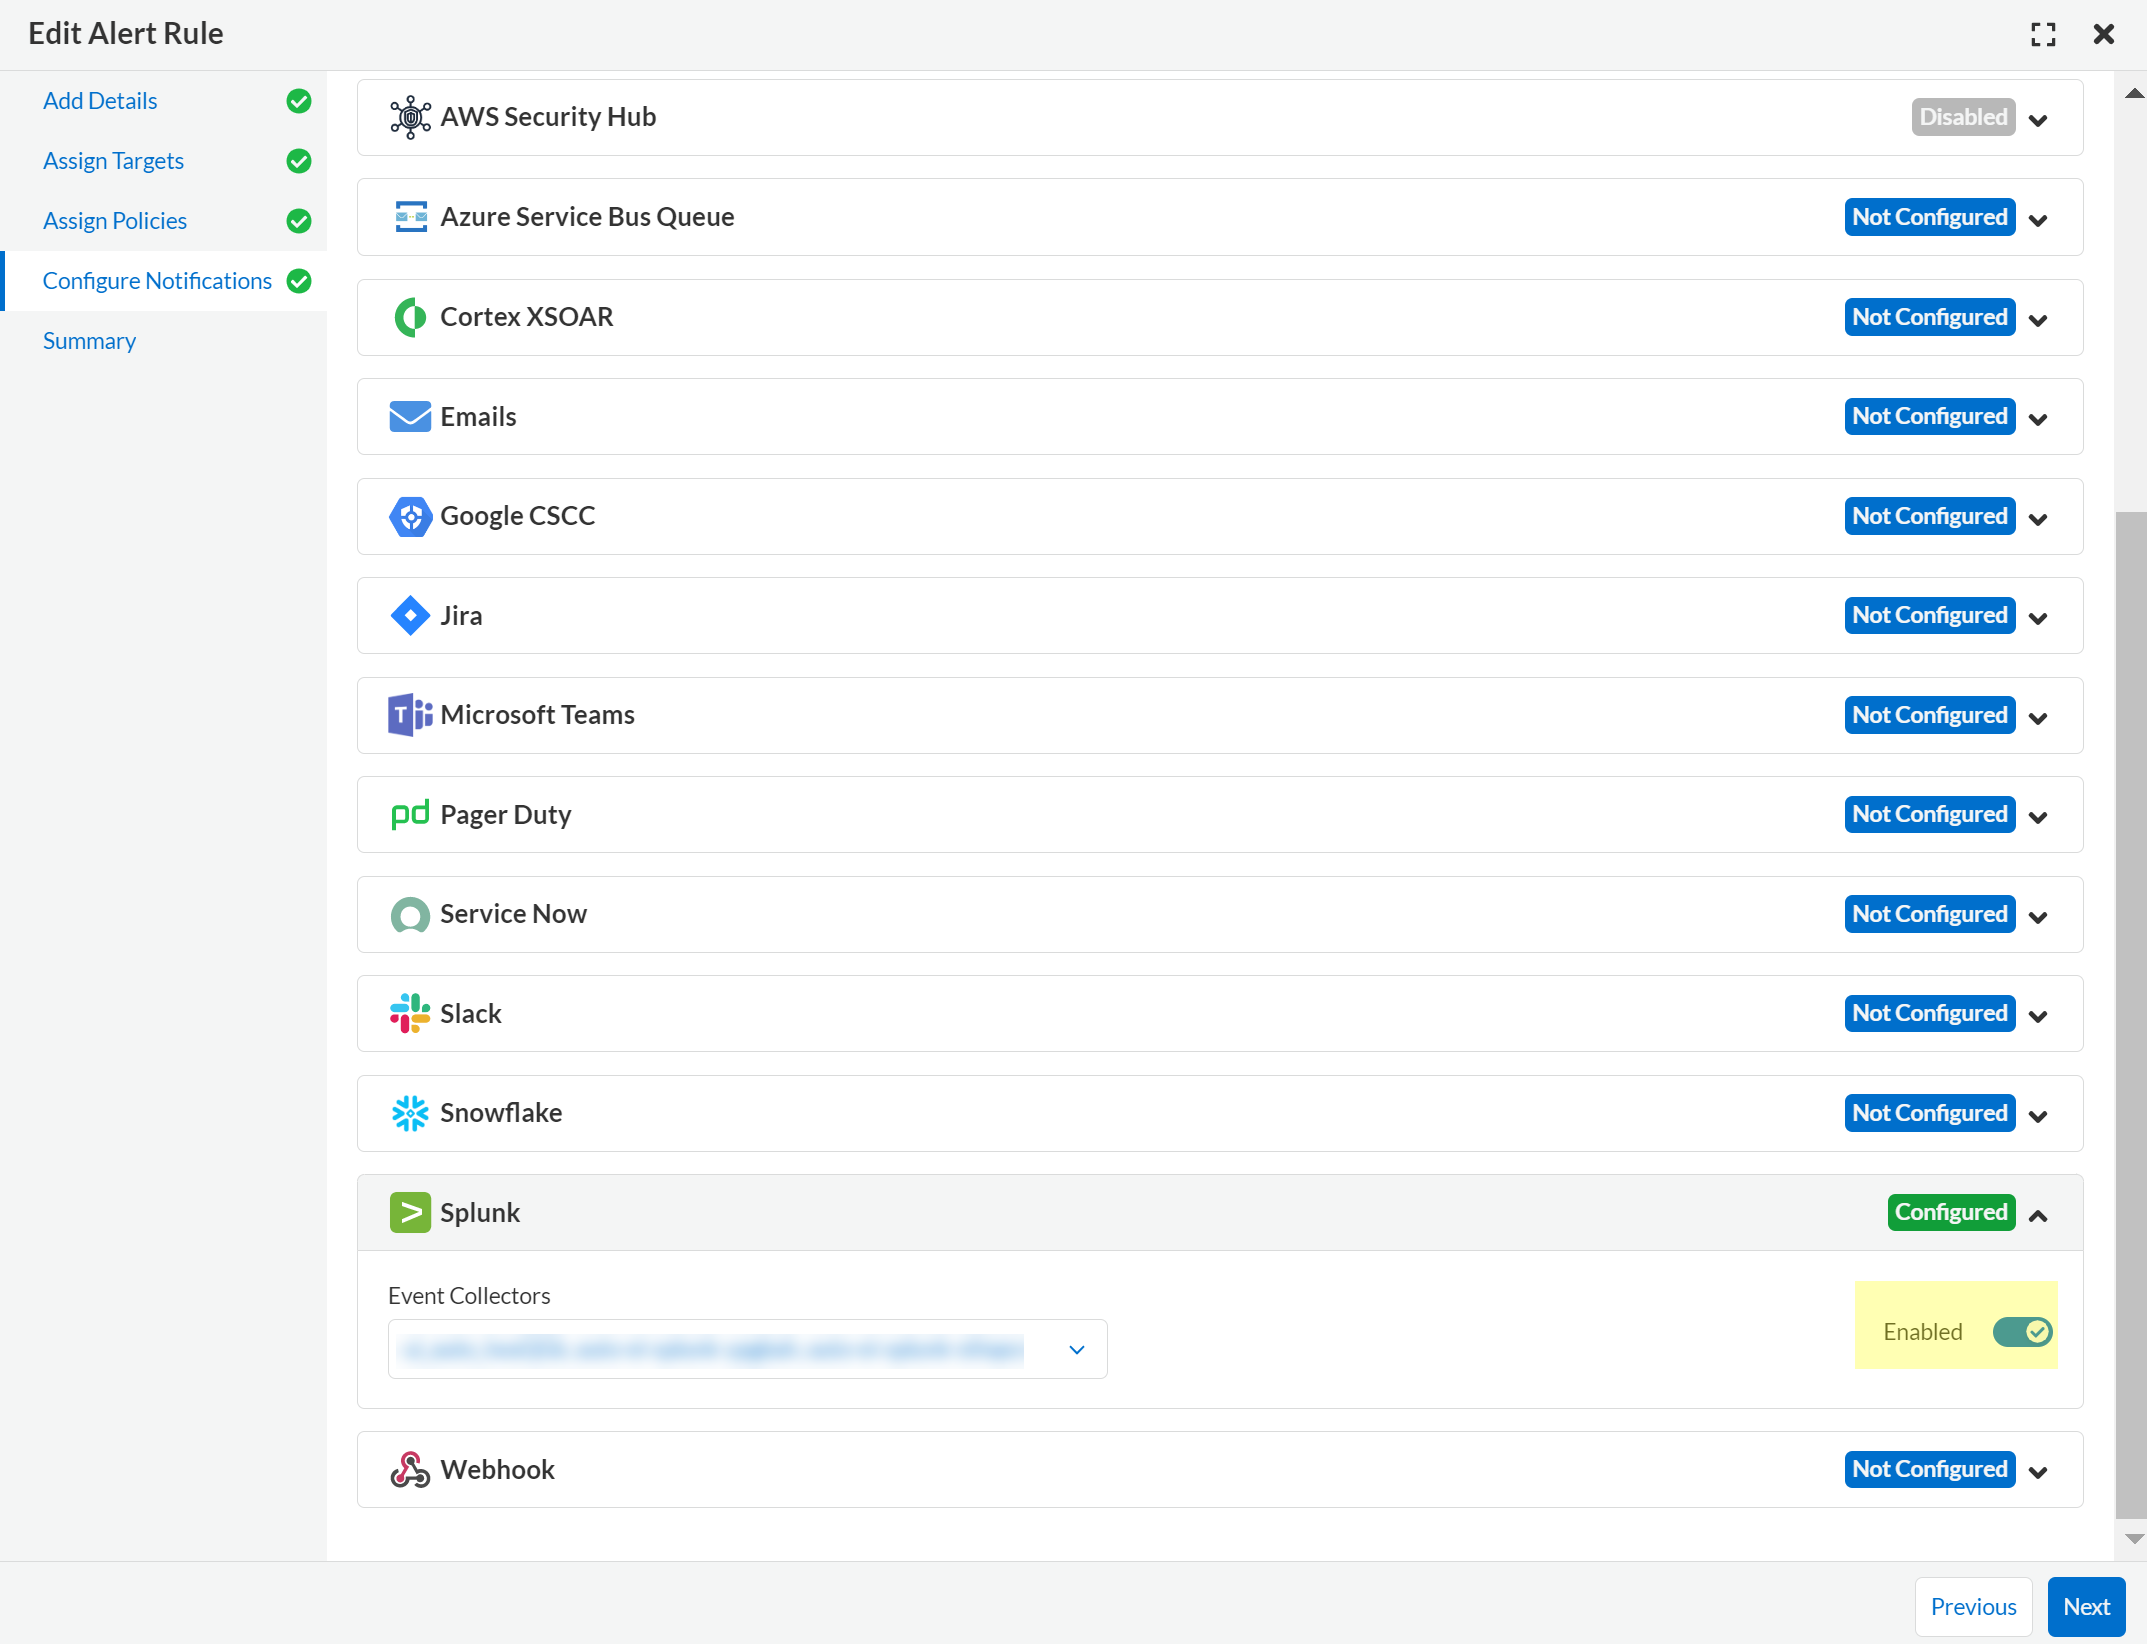This screenshot has width=2147, height=1644.
Task: Expand the Jira section chevron
Action: 2038,618
